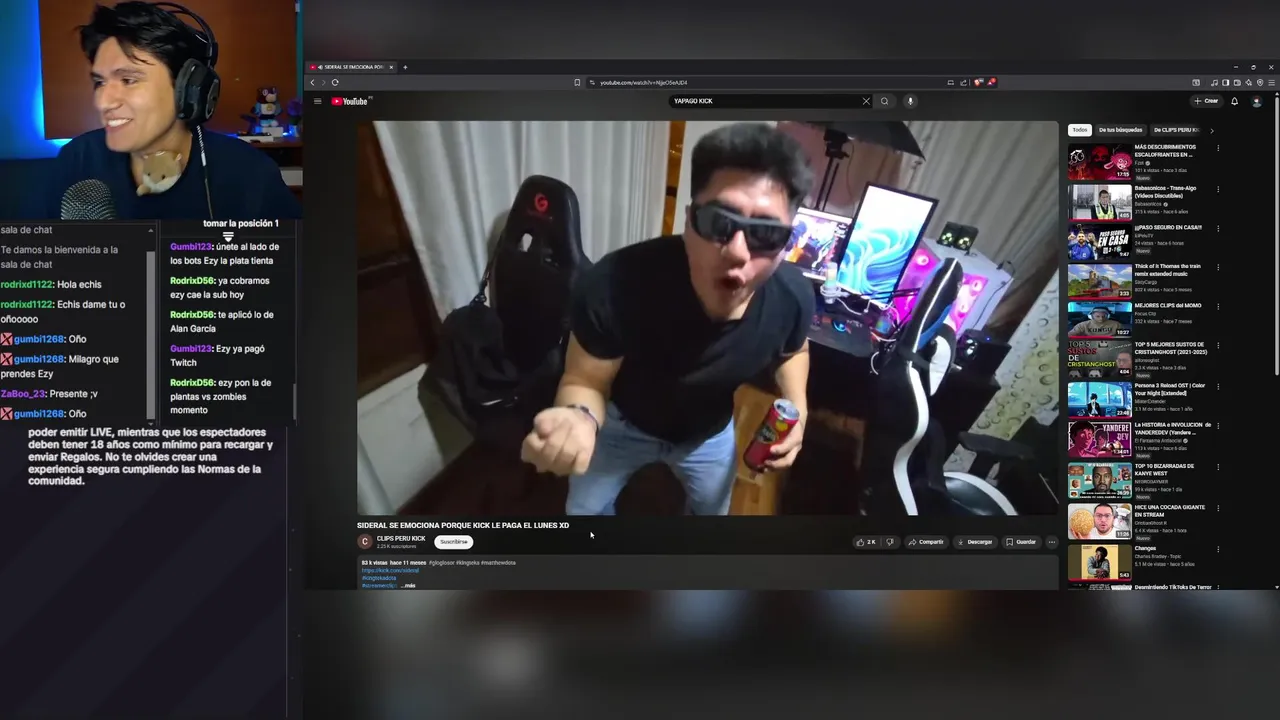Reload the YouTube page
The image size is (1280, 720).
335,82
